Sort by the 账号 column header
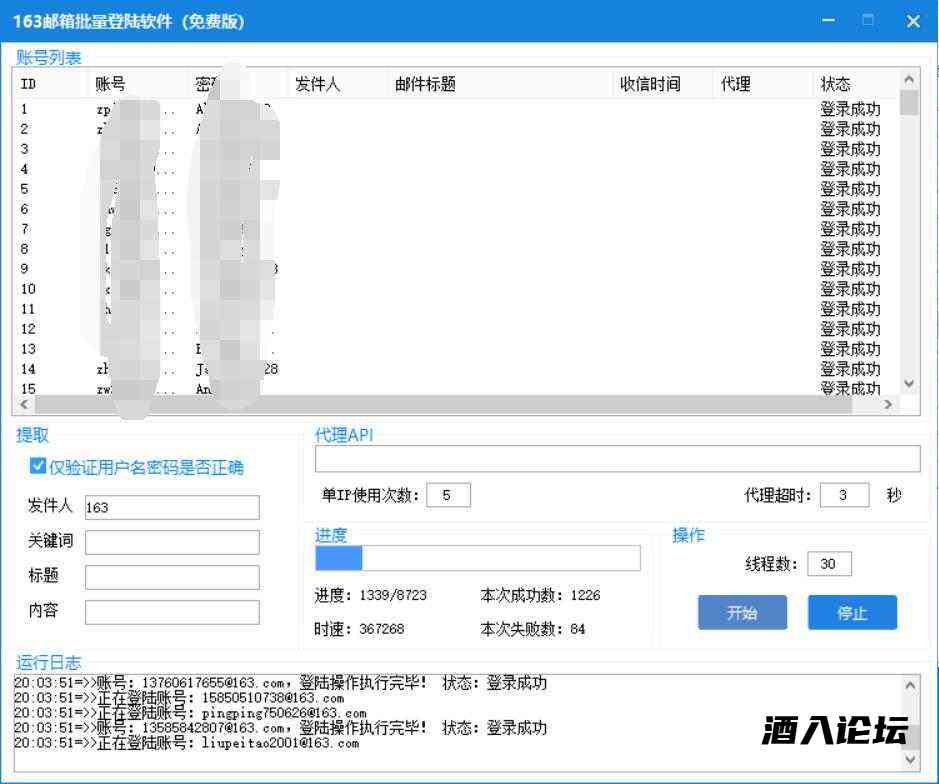The height and width of the screenshot is (784, 939). click(x=139, y=84)
